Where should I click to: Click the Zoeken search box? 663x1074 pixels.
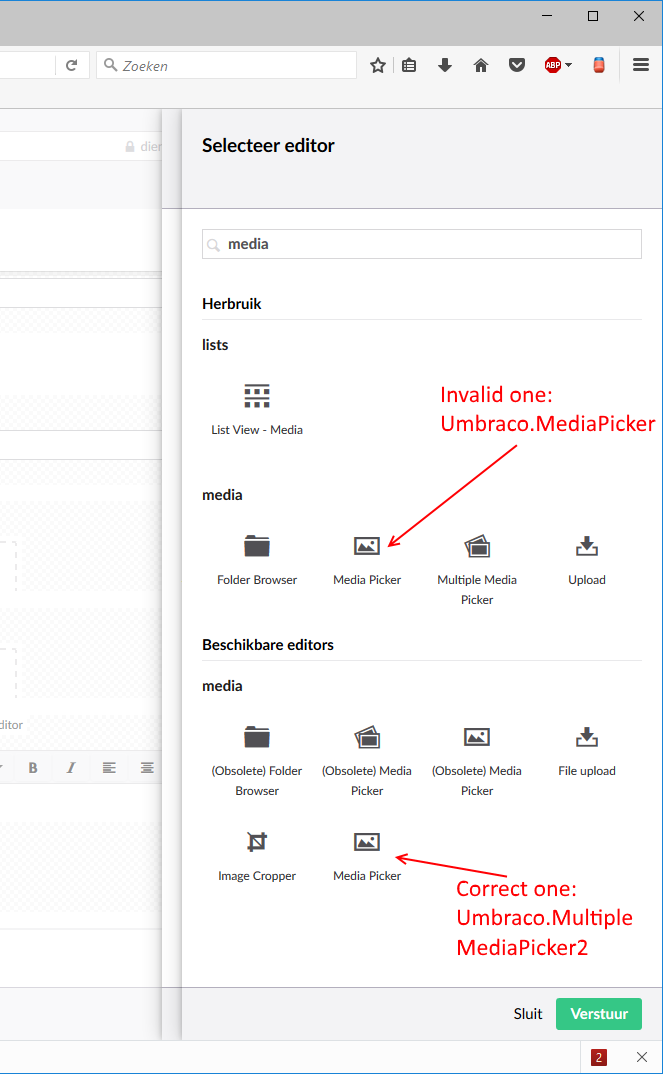(x=226, y=65)
